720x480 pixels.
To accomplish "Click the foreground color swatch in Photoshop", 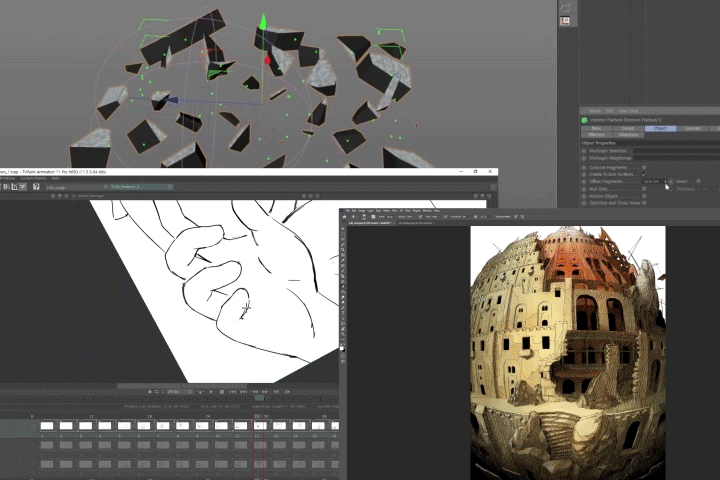I will pyautogui.click(x=341, y=349).
